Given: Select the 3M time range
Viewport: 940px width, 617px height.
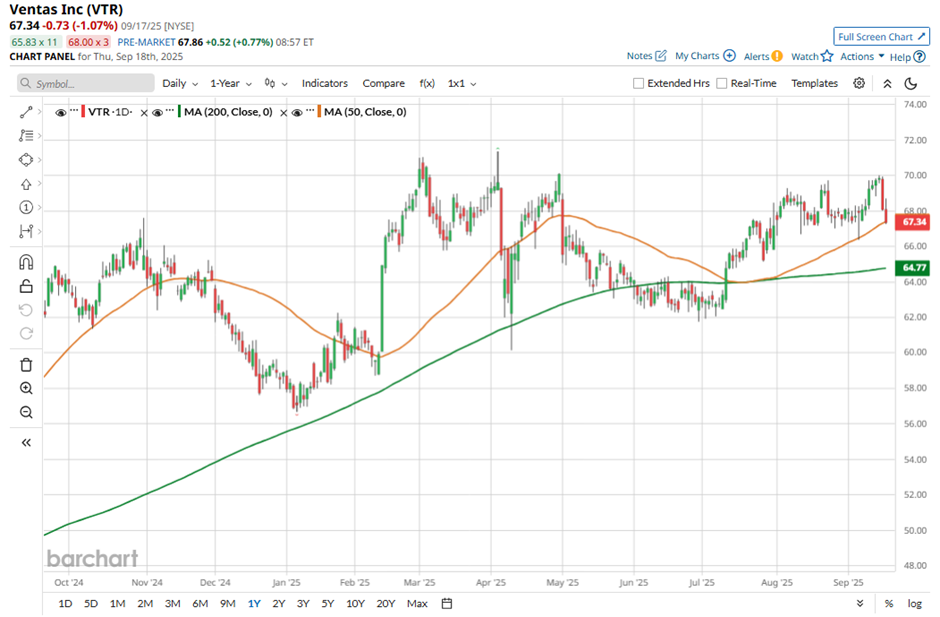Looking at the screenshot, I should (173, 603).
